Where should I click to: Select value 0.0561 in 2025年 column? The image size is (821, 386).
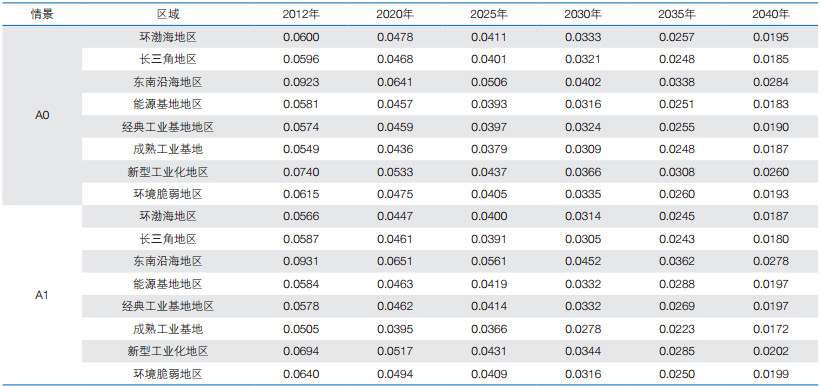[x=489, y=261]
